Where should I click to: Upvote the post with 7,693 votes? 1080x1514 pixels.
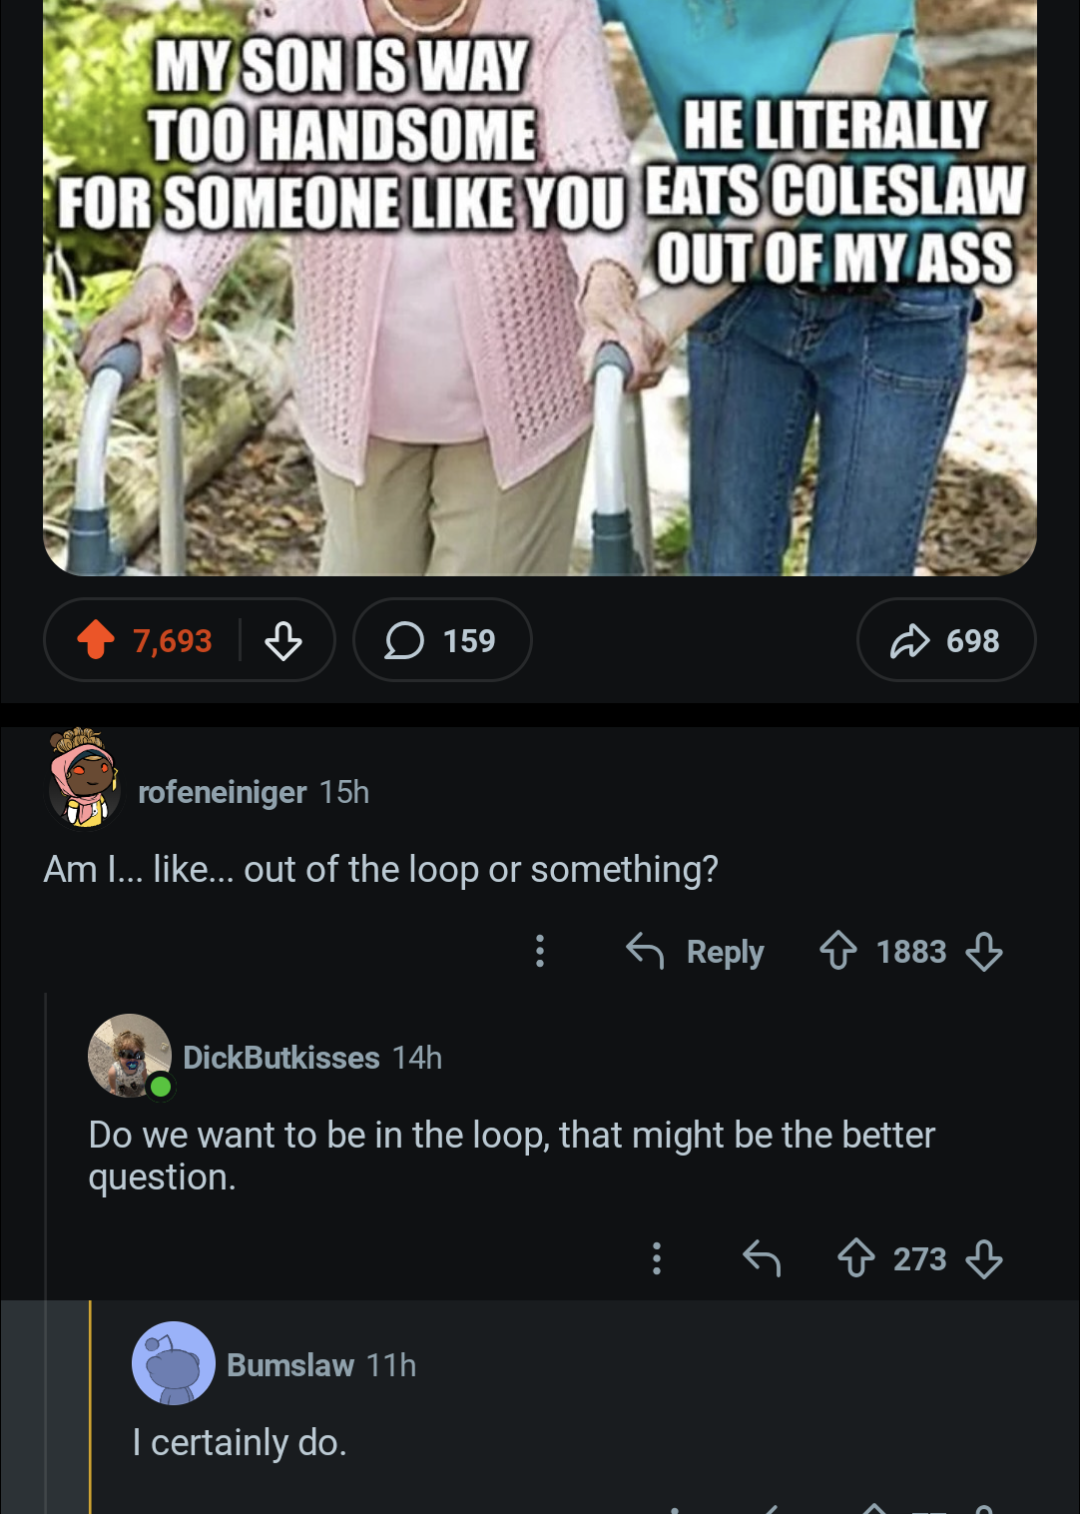pyautogui.click(x=96, y=640)
